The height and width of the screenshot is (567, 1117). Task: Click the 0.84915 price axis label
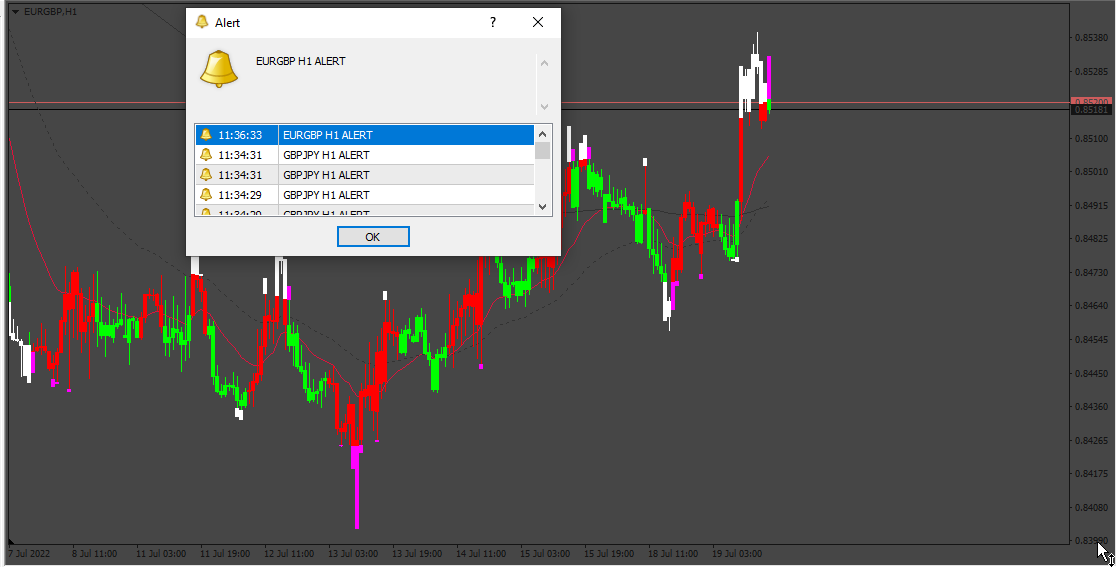(x=1091, y=205)
